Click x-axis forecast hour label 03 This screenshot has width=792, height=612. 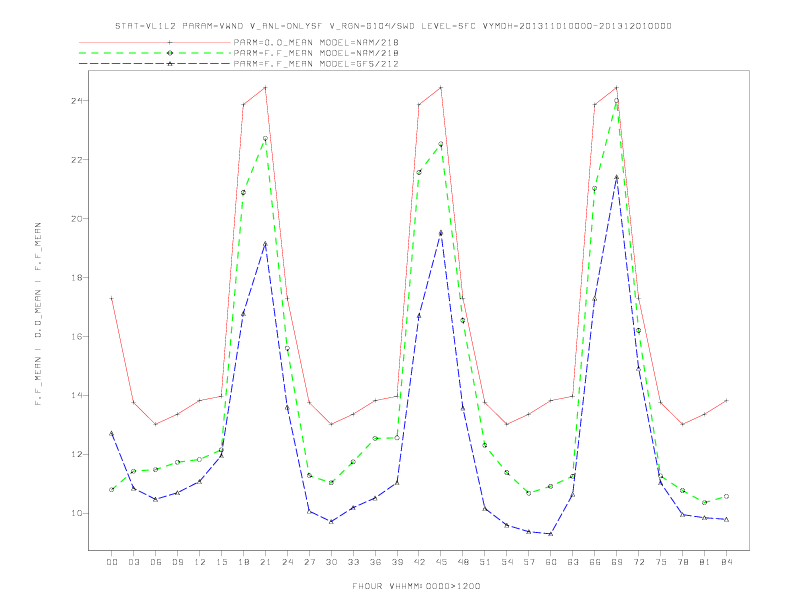pyautogui.click(x=134, y=562)
